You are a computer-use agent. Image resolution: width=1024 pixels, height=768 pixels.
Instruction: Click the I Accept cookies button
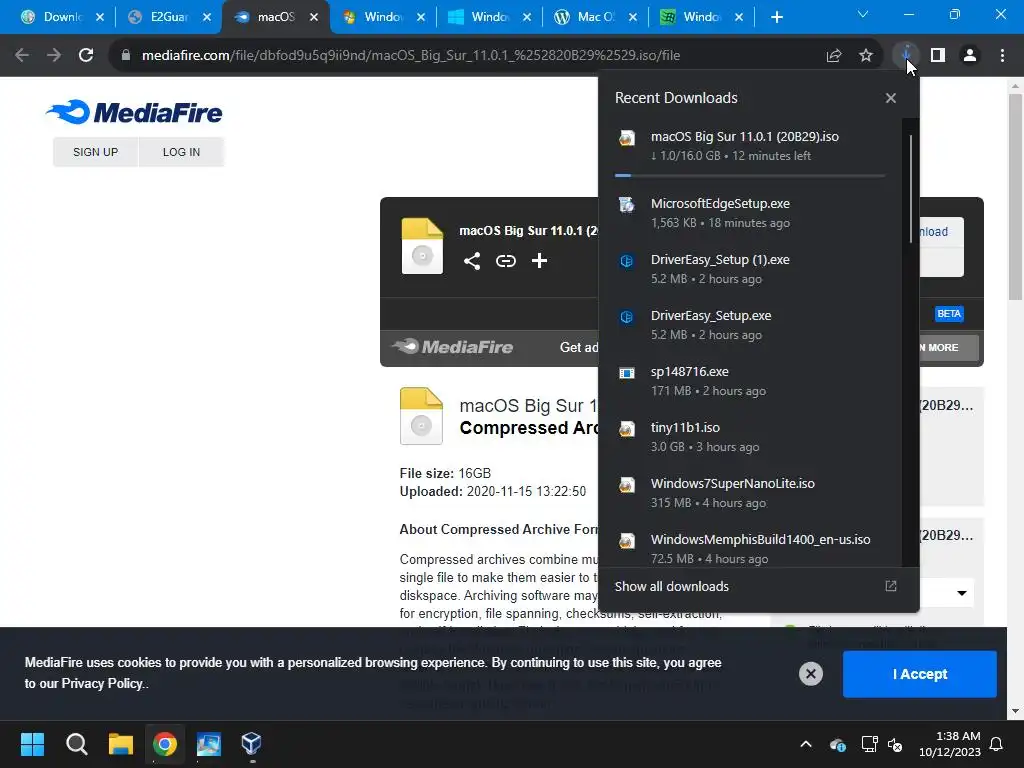click(920, 674)
